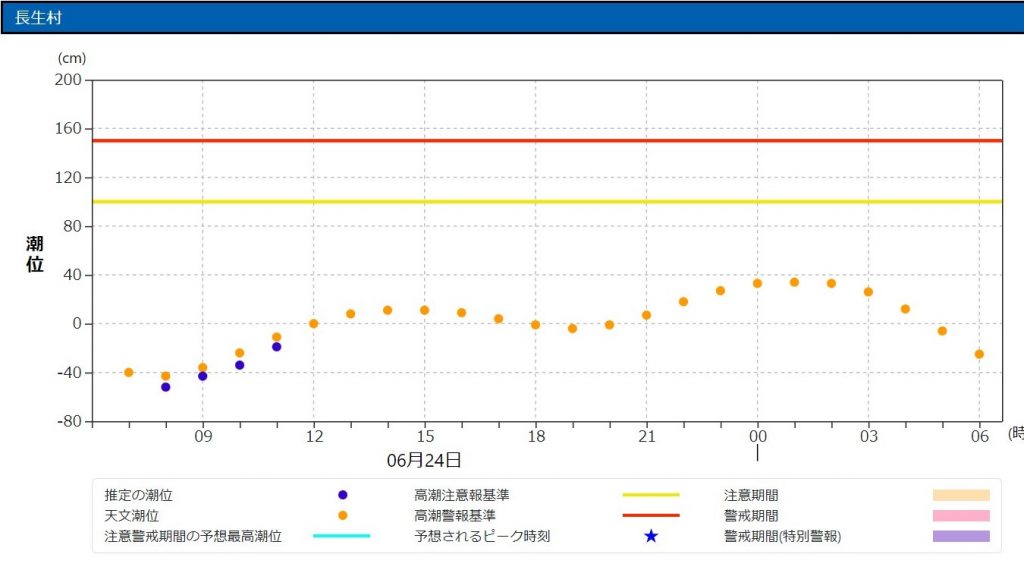Click the purple estimated tide point at 08 o'clock
The height and width of the screenshot is (570, 1024).
point(166,387)
